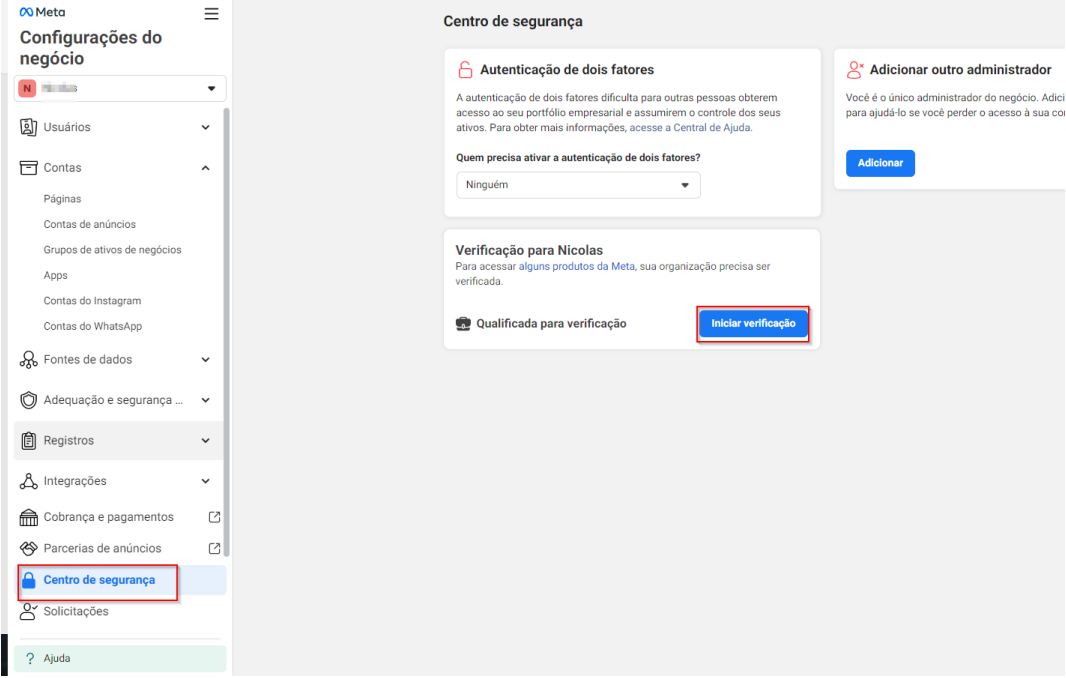Click the Solicitações person icon
Screen dimensions: 1066x678
(29, 611)
